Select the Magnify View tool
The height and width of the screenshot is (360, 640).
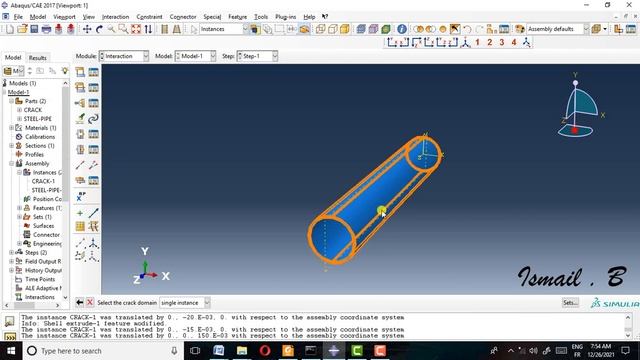point(111,29)
